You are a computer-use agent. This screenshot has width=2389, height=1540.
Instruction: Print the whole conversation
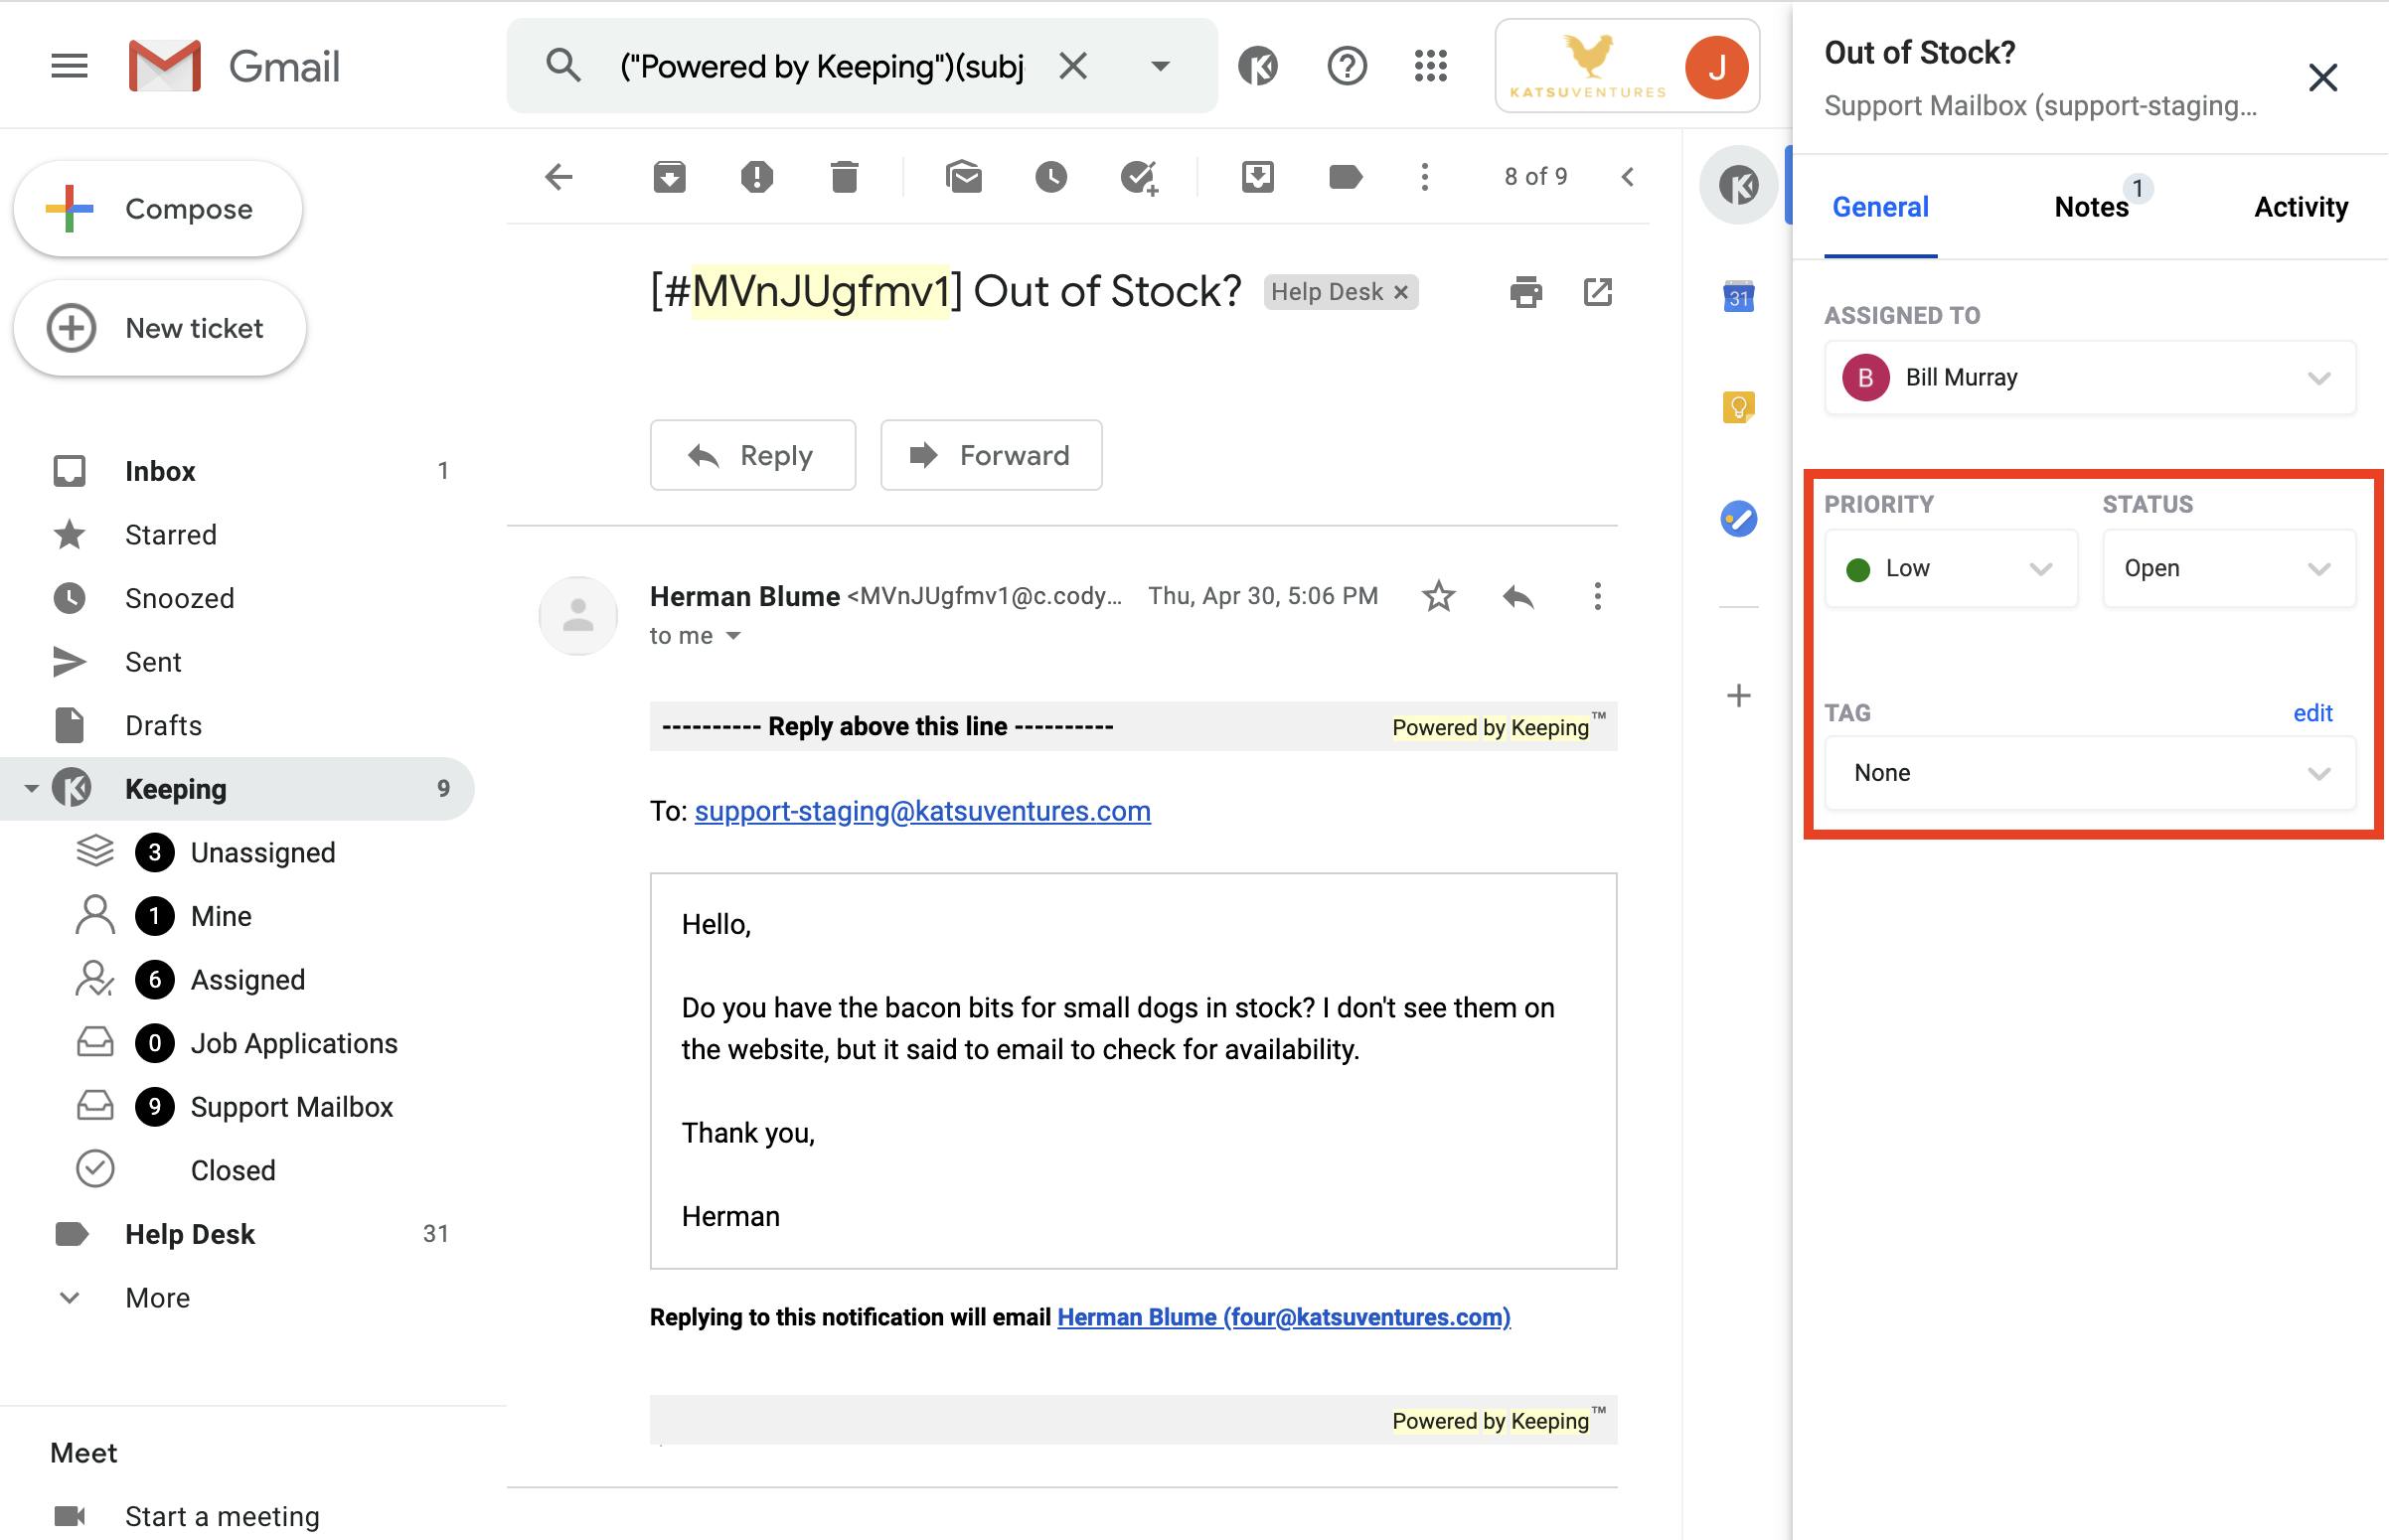[1526, 292]
